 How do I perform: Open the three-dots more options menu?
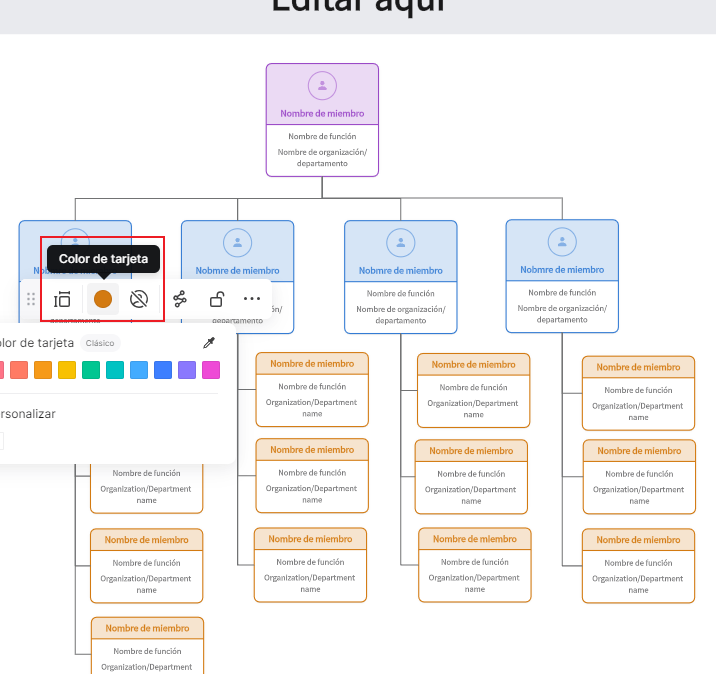[252, 299]
